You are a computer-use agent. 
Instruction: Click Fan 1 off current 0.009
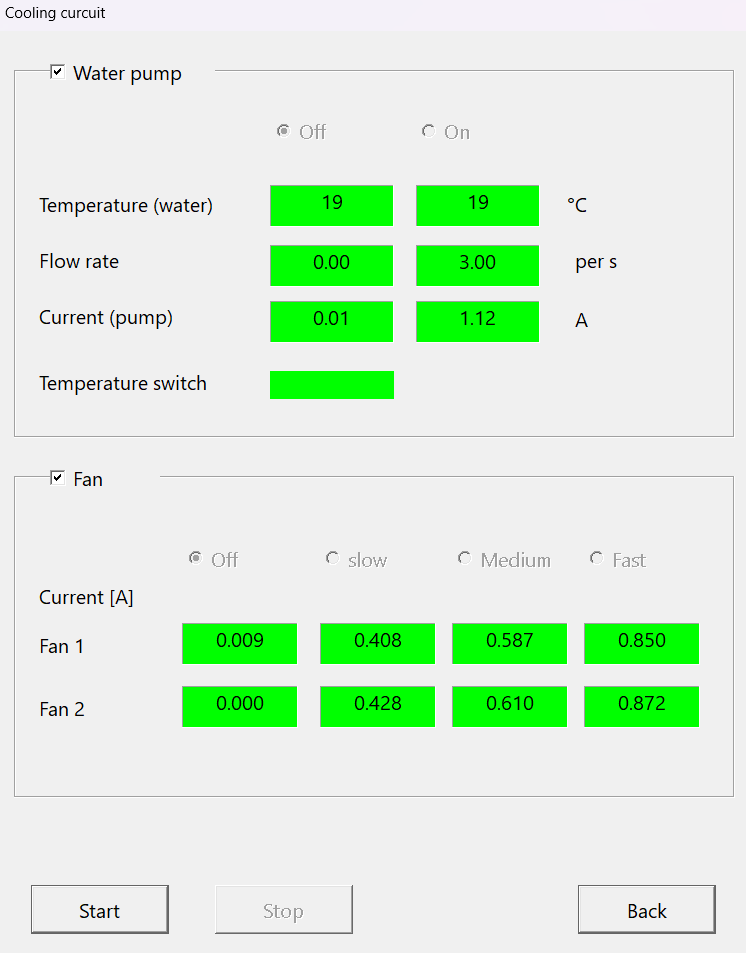(x=240, y=643)
